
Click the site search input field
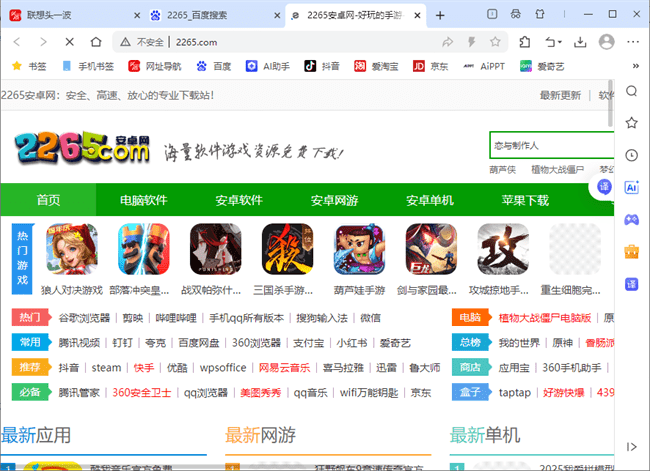click(x=550, y=146)
